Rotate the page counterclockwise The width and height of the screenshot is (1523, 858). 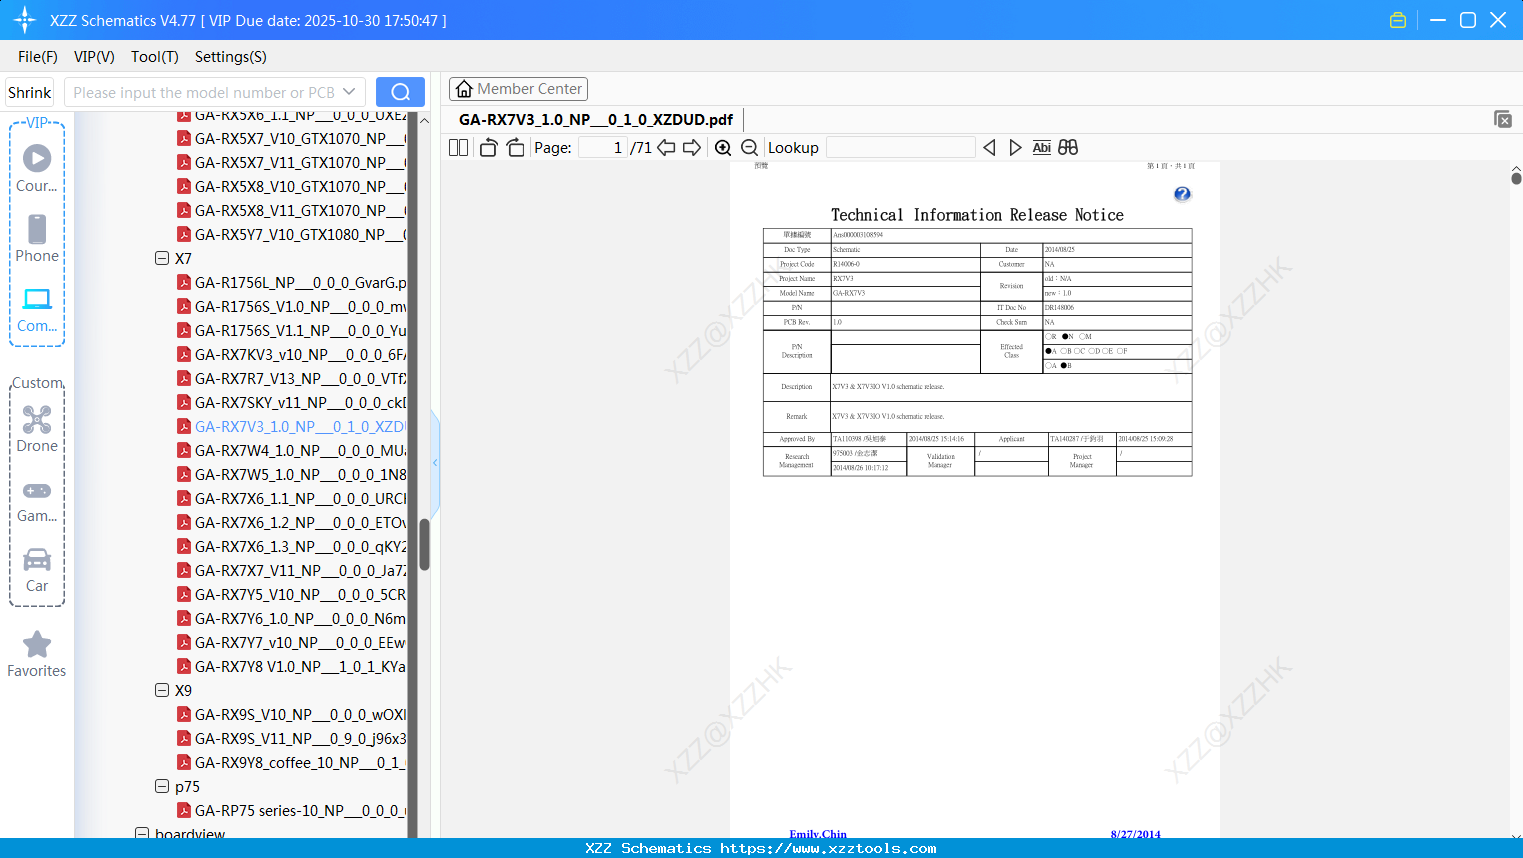488,147
